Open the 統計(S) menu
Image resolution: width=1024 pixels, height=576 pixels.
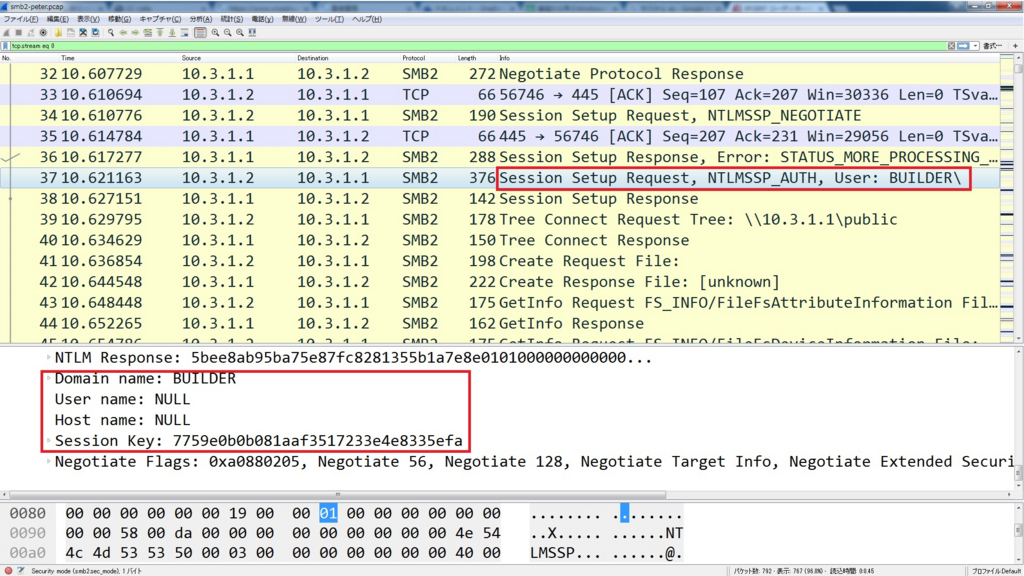pyautogui.click(x=231, y=20)
